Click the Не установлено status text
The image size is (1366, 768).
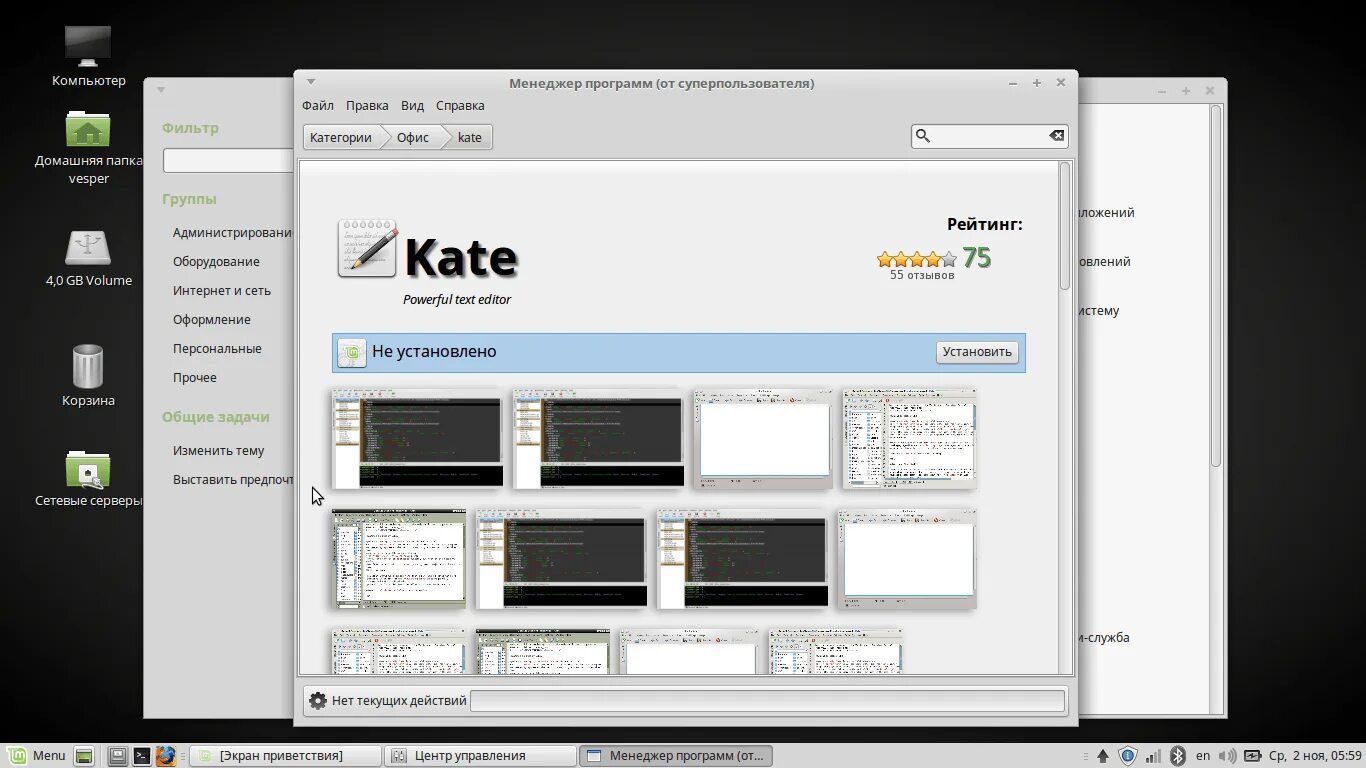pyautogui.click(x=434, y=352)
